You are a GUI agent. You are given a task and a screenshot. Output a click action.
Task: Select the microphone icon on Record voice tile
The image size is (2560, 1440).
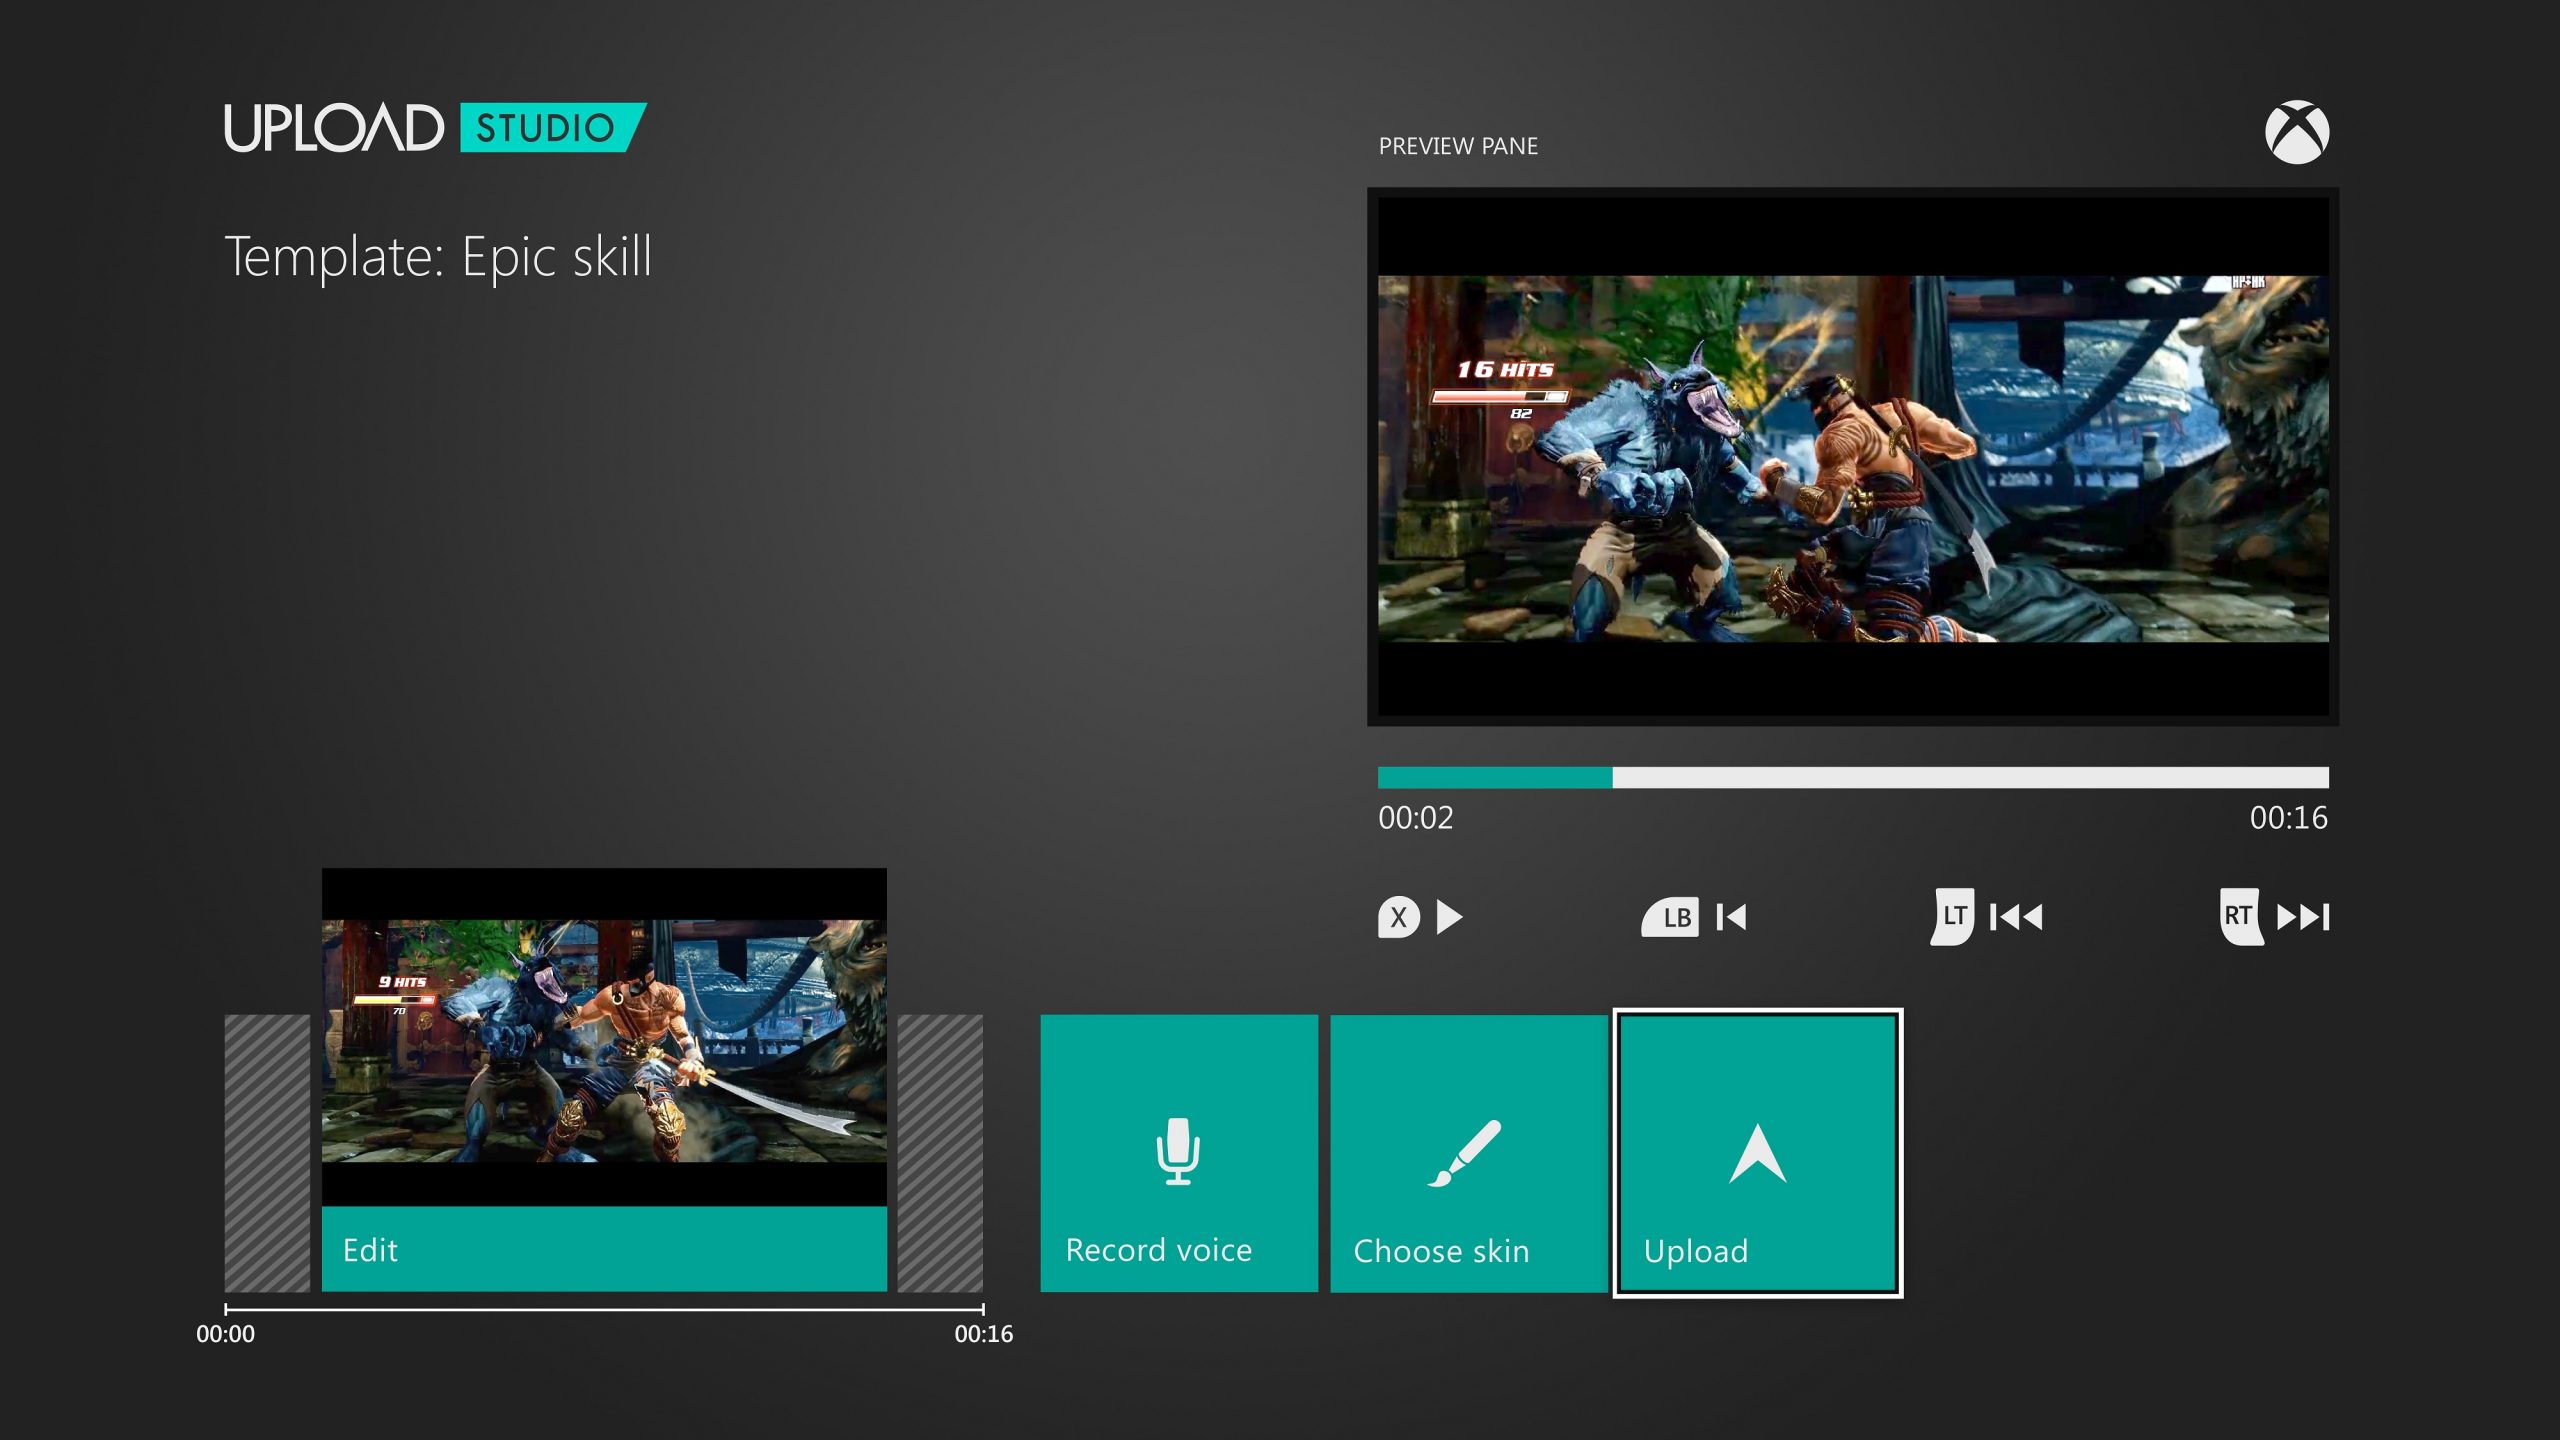(x=1178, y=1148)
